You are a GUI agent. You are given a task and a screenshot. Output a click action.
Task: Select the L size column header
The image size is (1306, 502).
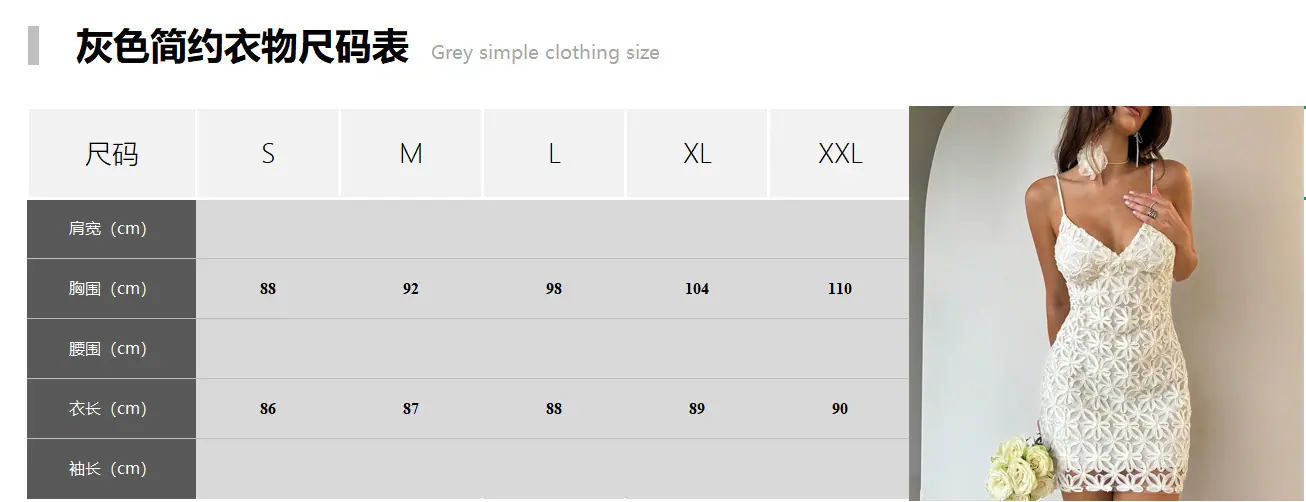(x=554, y=153)
